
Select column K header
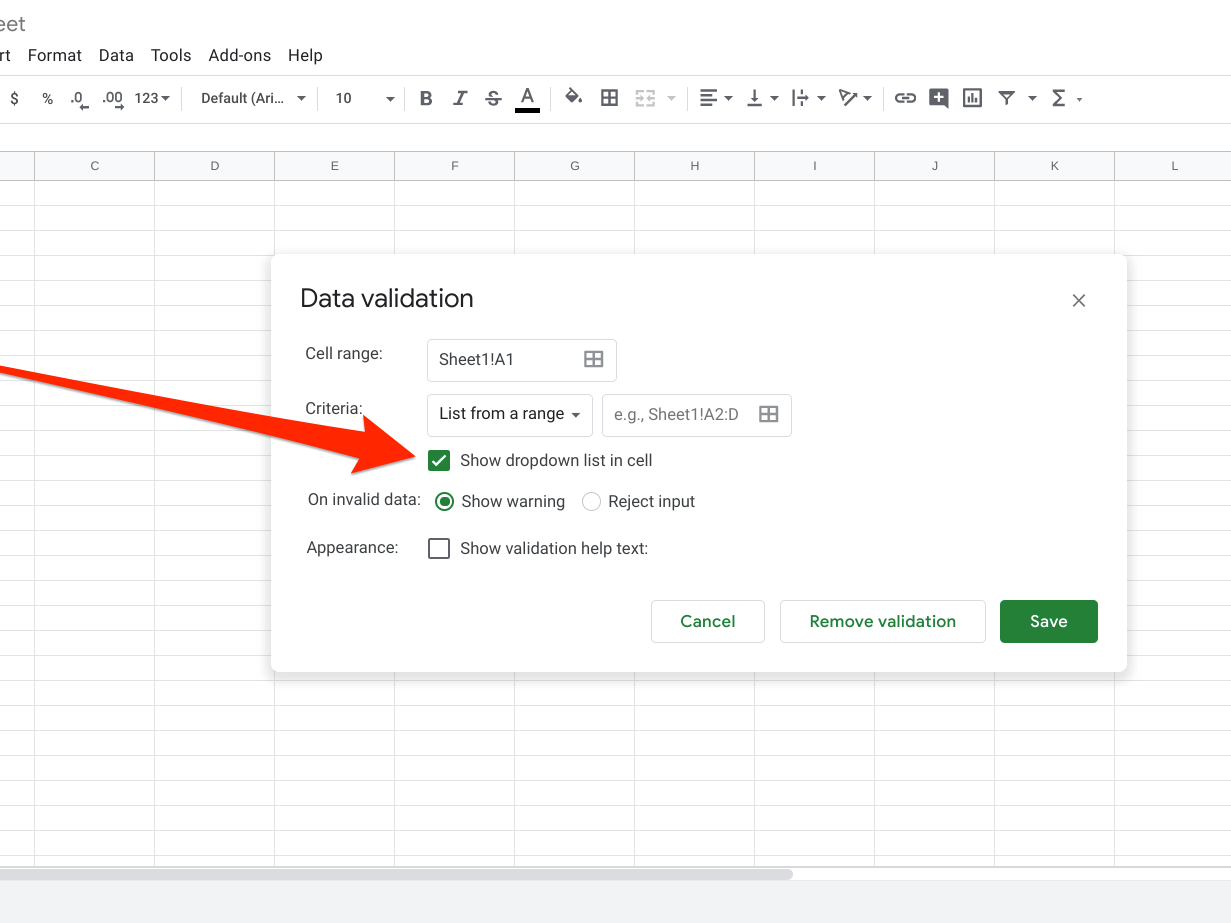[x=1055, y=166]
